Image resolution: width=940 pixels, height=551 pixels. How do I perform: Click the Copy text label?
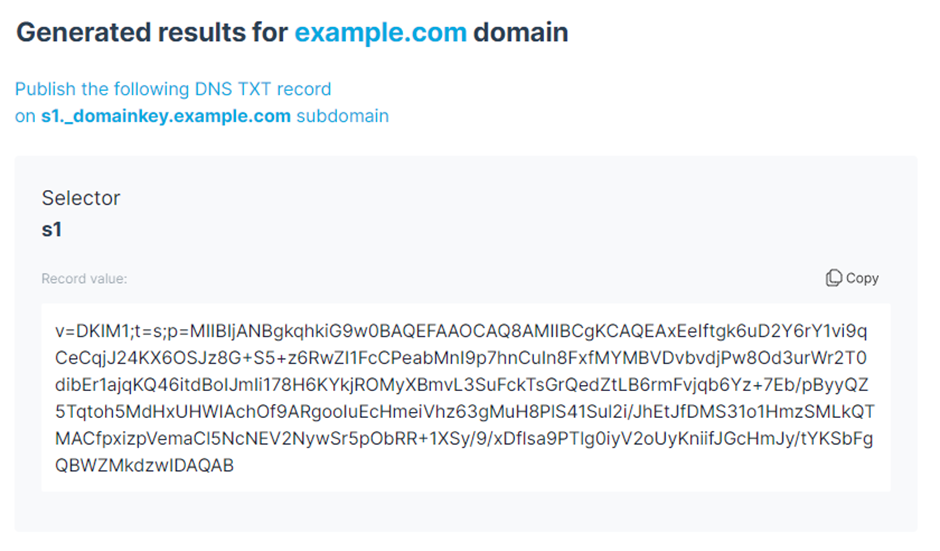(862, 278)
